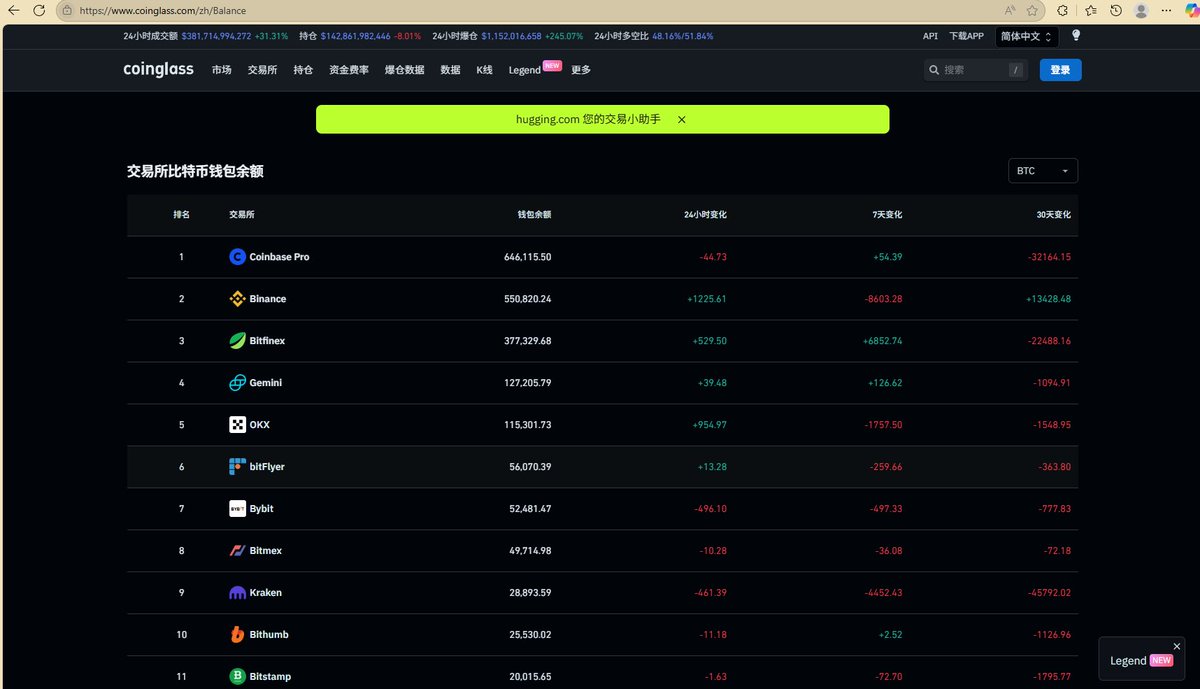
Task: Go back using the browser back arrow
Action: pyautogui.click(x=14, y=10)
